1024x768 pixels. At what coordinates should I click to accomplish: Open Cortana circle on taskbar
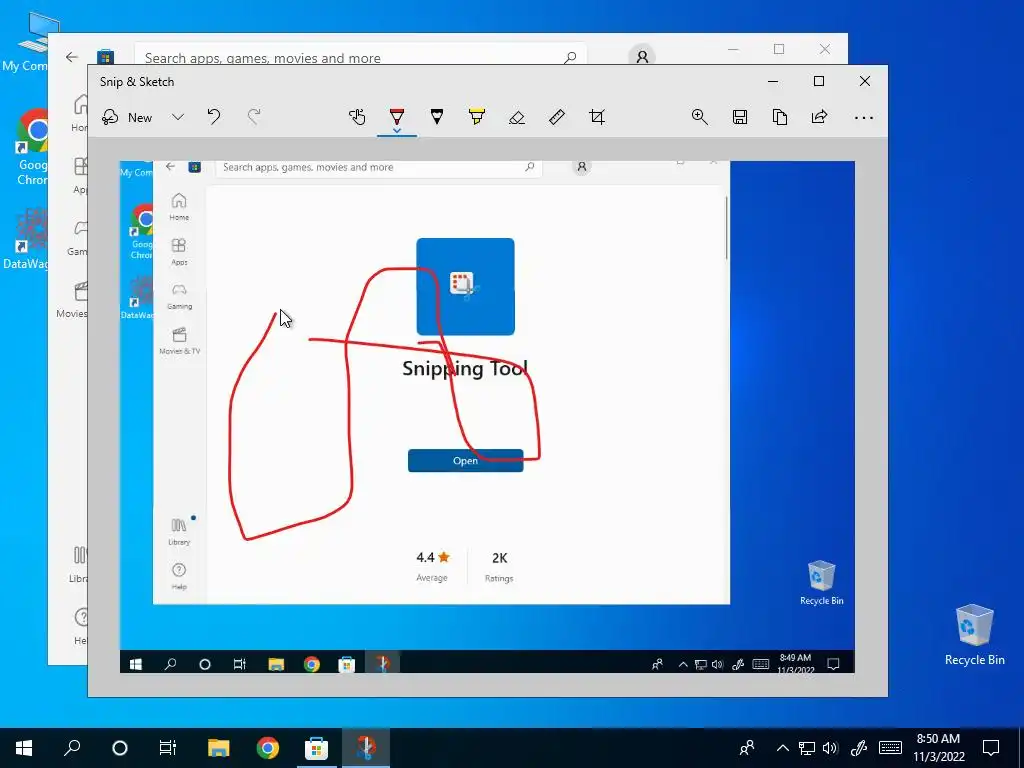pyautogui.click(x=120, y=748)
